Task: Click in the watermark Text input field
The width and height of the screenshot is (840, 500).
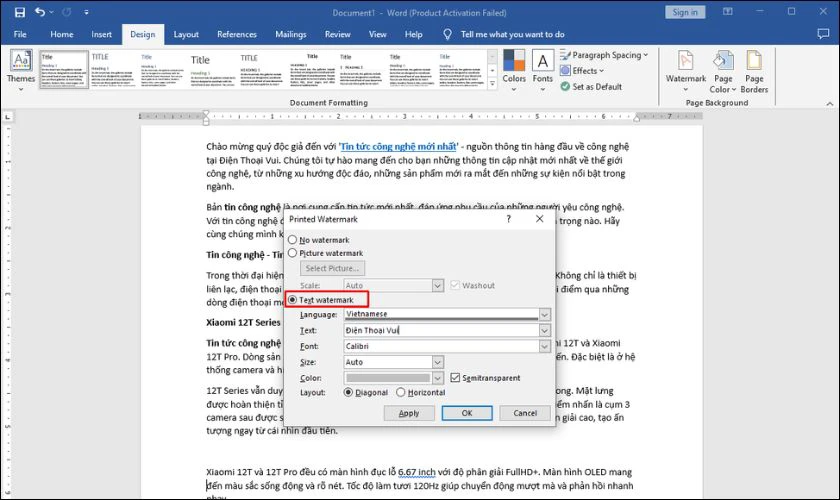Action: pos(441,330)
